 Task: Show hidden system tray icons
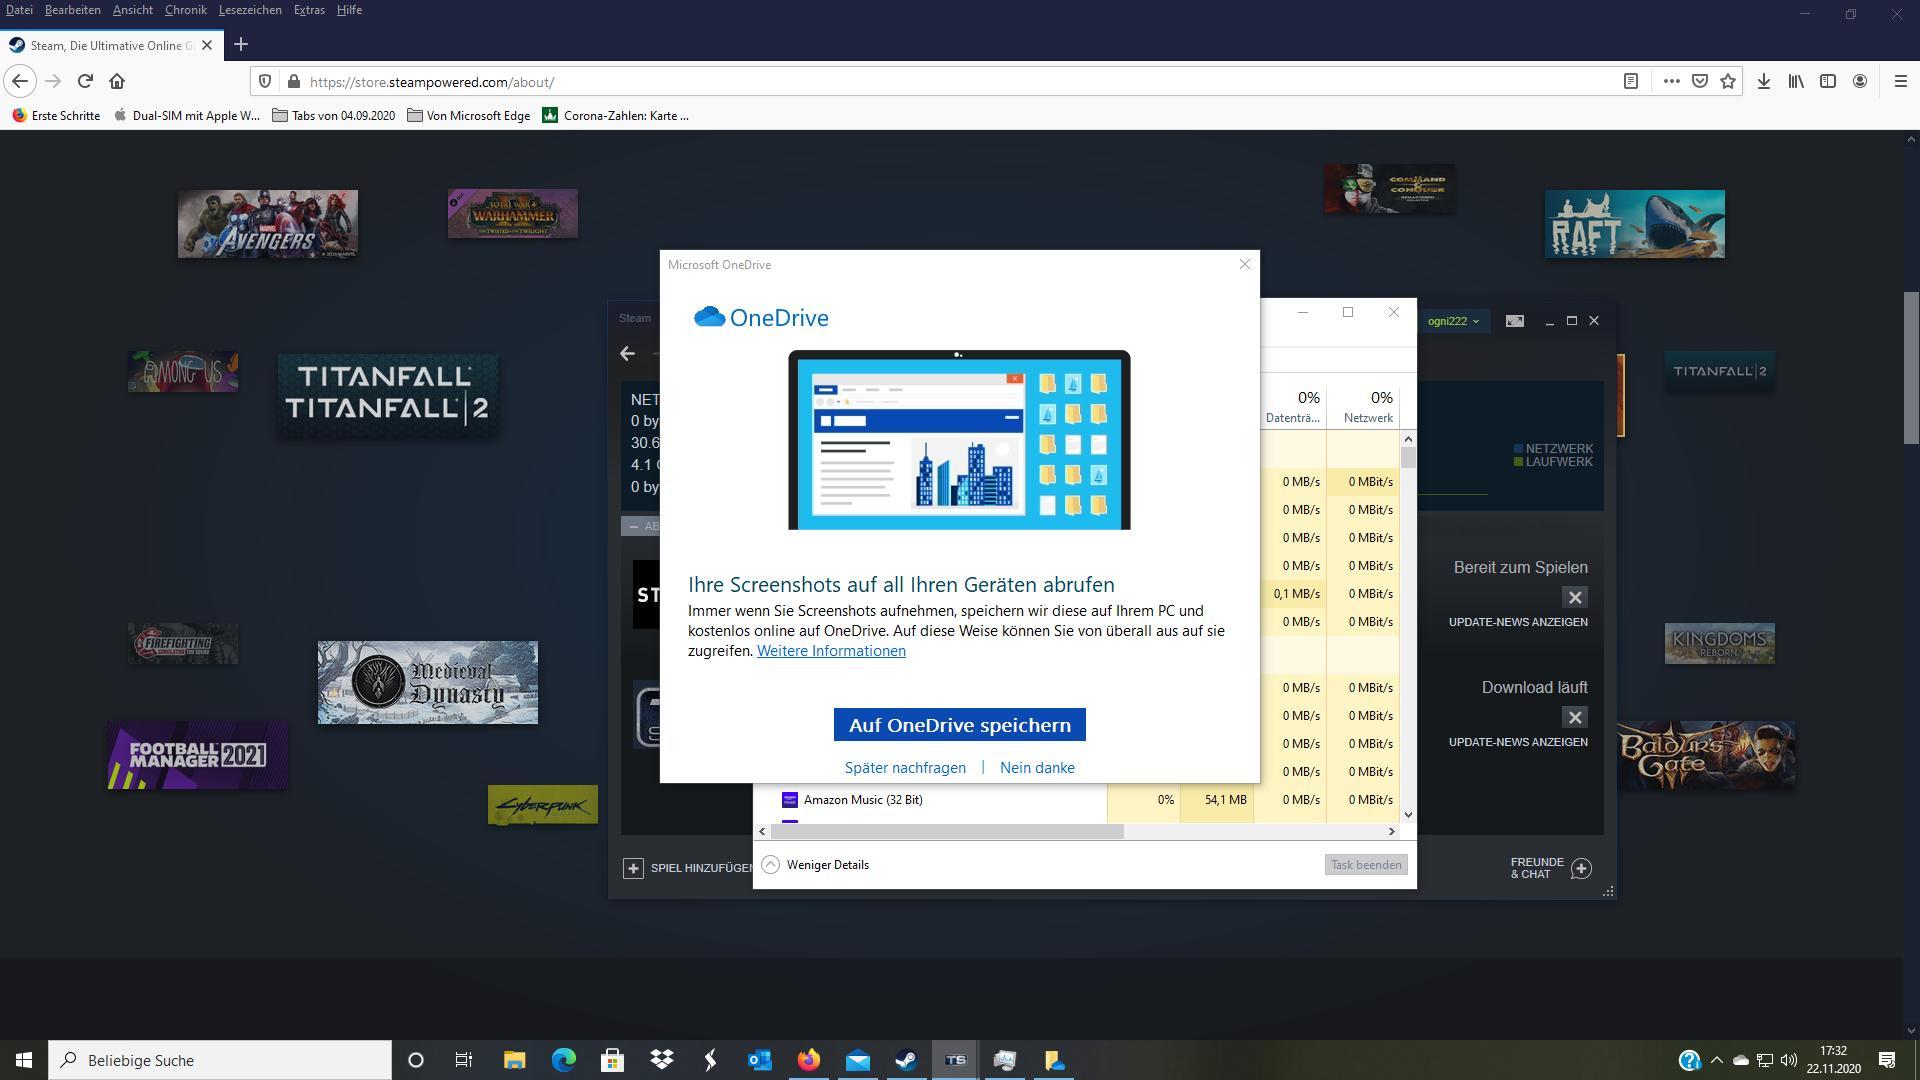point(1717,1060)
